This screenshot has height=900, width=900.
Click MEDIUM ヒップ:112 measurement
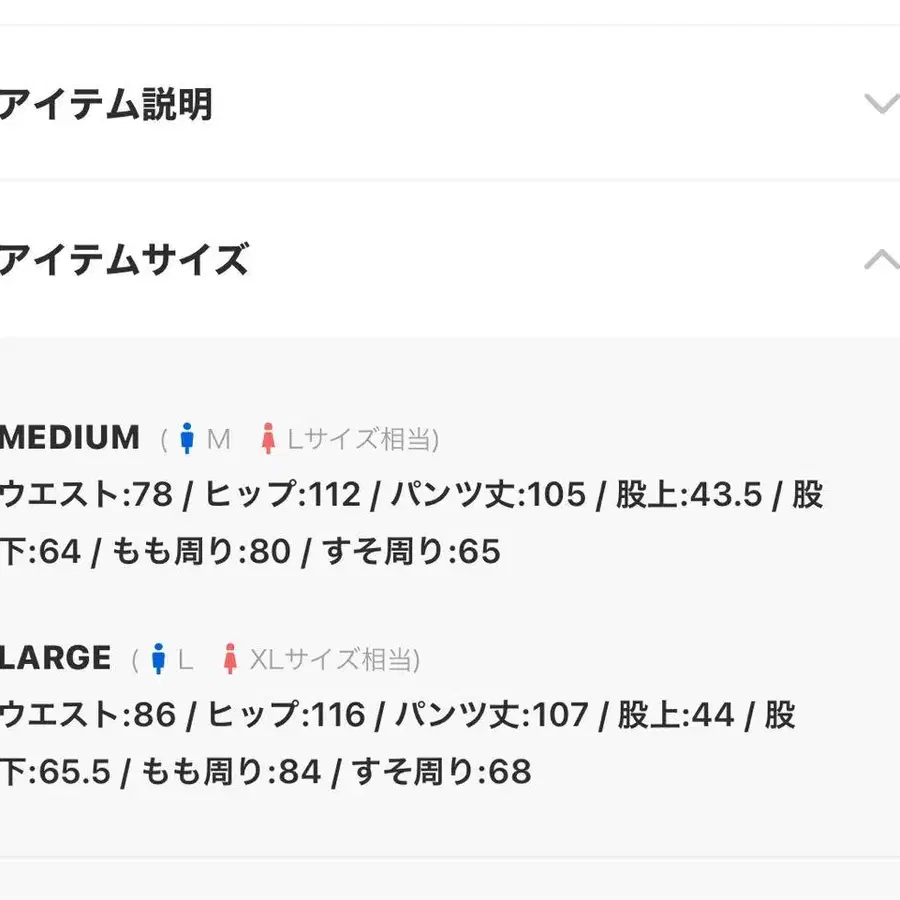(283, 495)
